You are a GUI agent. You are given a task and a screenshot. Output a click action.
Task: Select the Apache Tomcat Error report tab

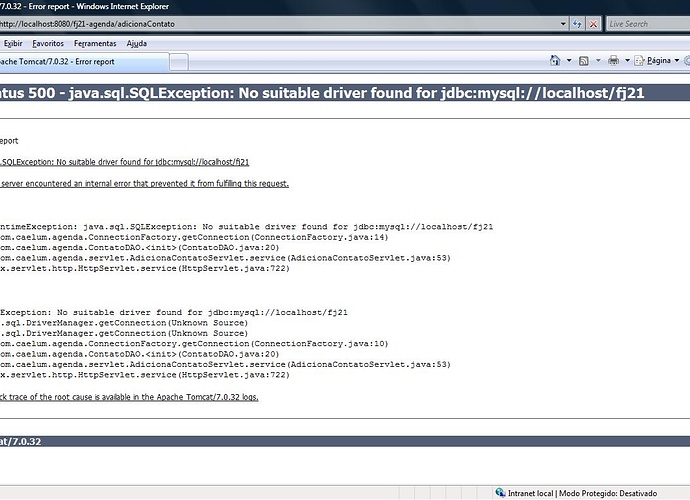pyautogui.click(x=84, y=62)
